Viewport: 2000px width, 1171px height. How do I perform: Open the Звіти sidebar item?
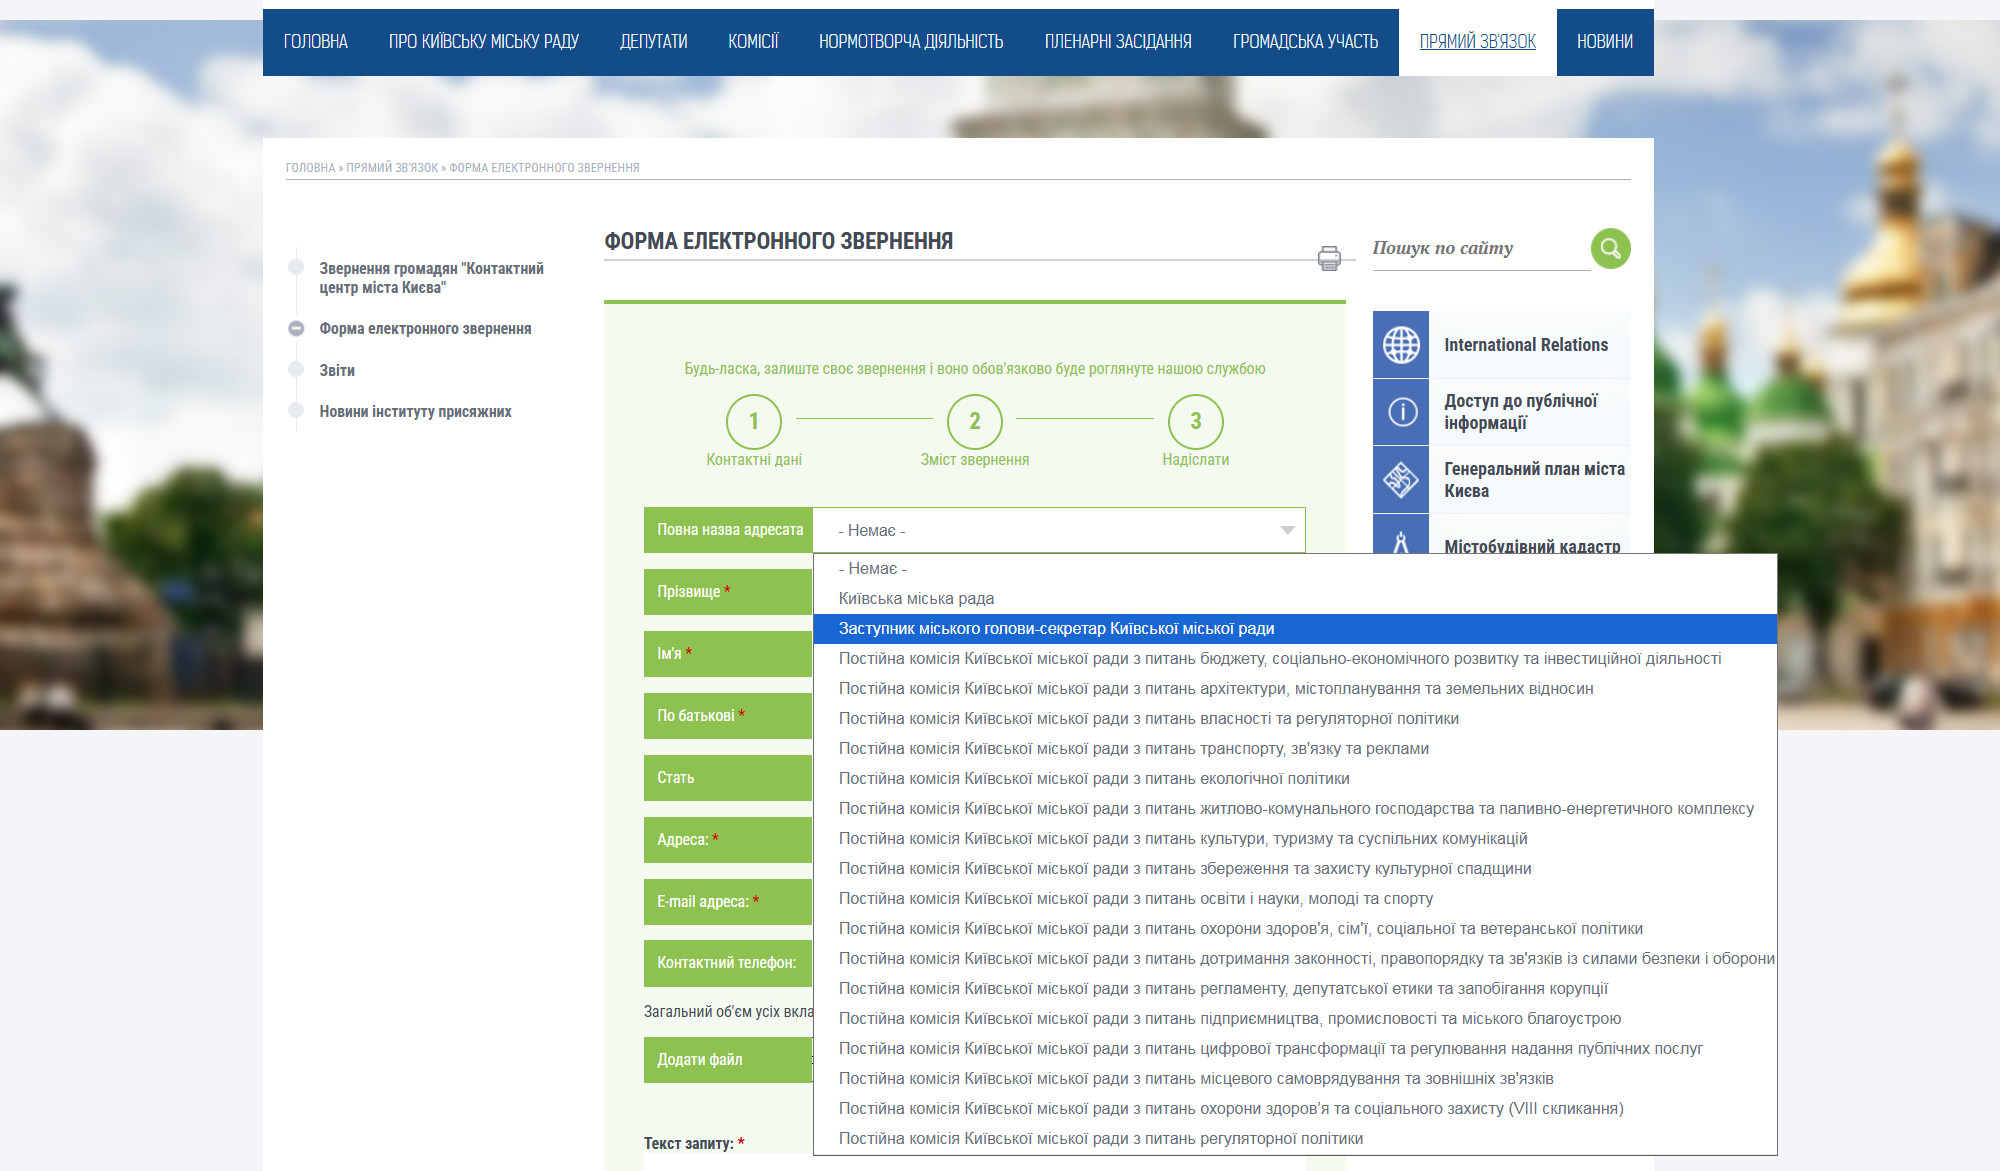click(337, 371)
